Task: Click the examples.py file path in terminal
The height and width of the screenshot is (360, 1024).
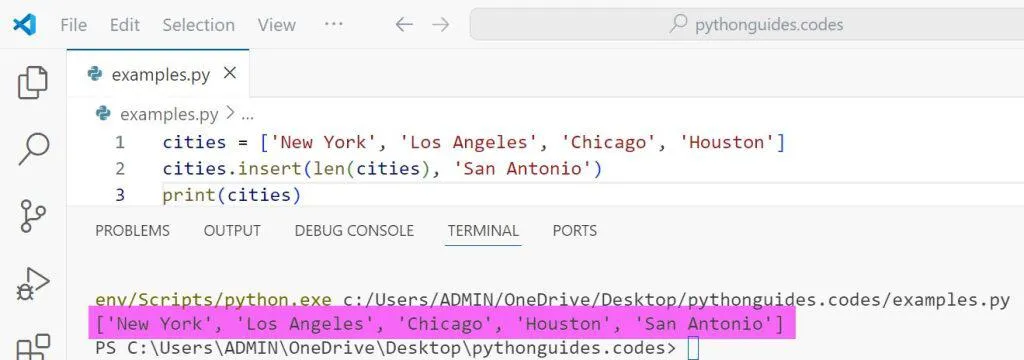Action: pyautogui.click(x=677, y=300)
